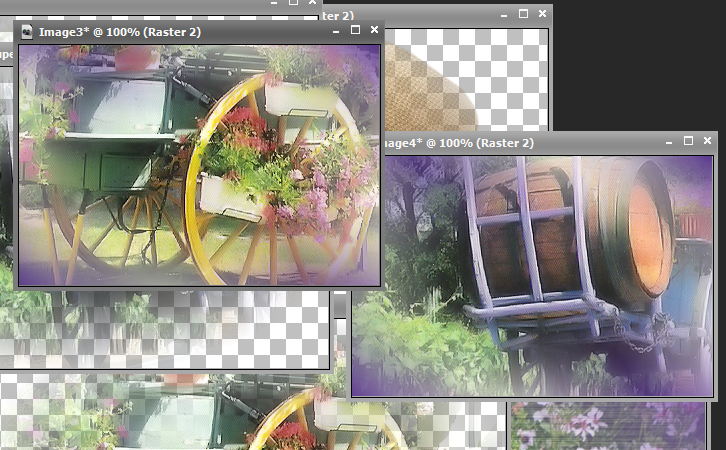Maximize the burlap texture image window
This screenshot has width=726, height=450.
(523, 14)
